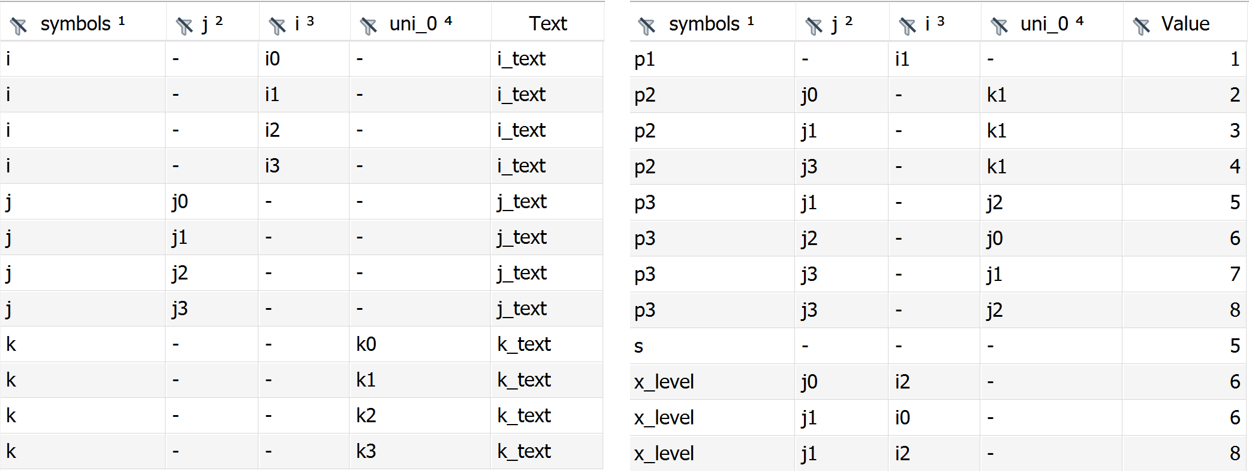Click the Value column header label
1249x471 pixels.
tap(1185, 24)
